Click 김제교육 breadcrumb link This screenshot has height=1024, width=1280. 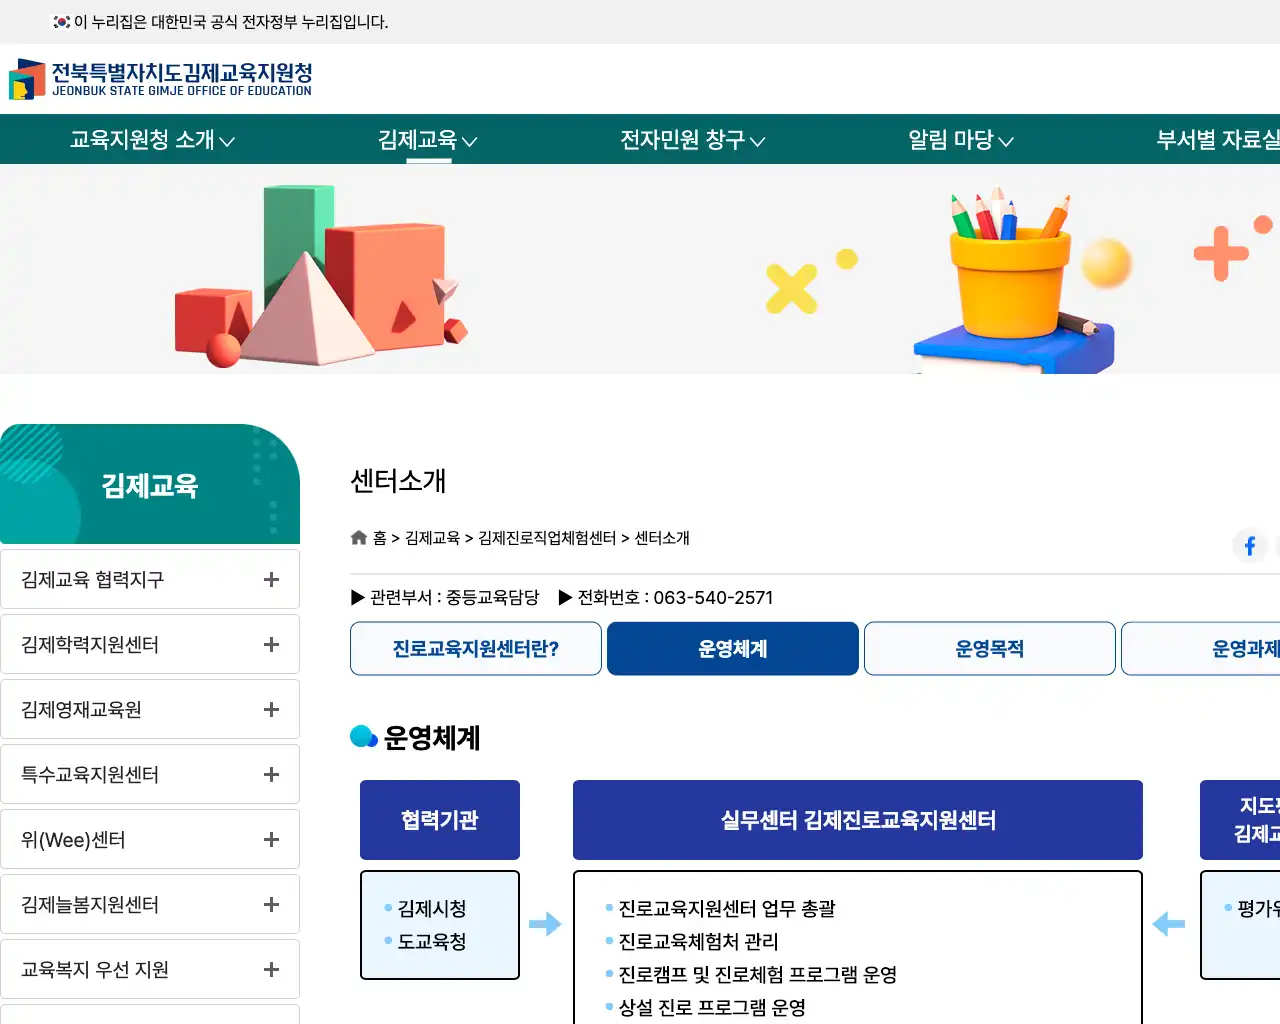point(432,538)
